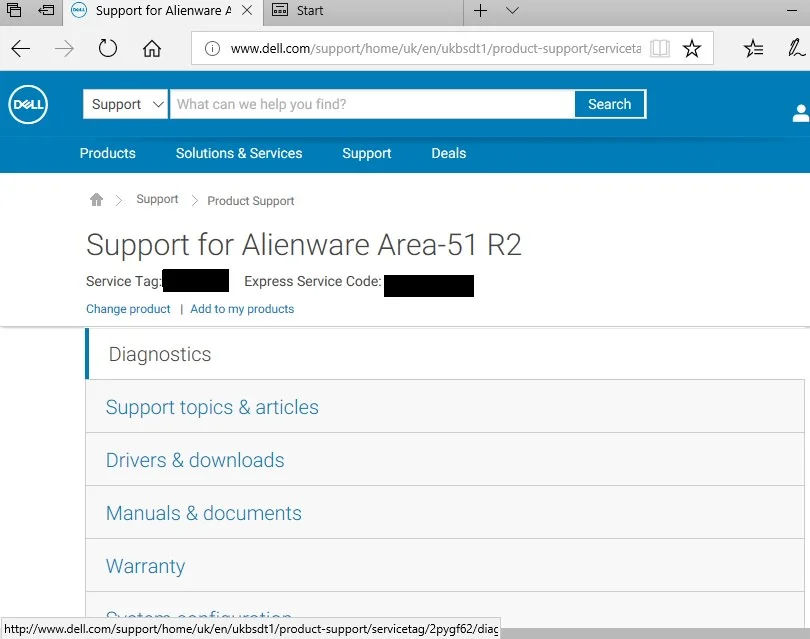Click the browser address bar URL
Viewport: 810px width, 639px height.
435,49
